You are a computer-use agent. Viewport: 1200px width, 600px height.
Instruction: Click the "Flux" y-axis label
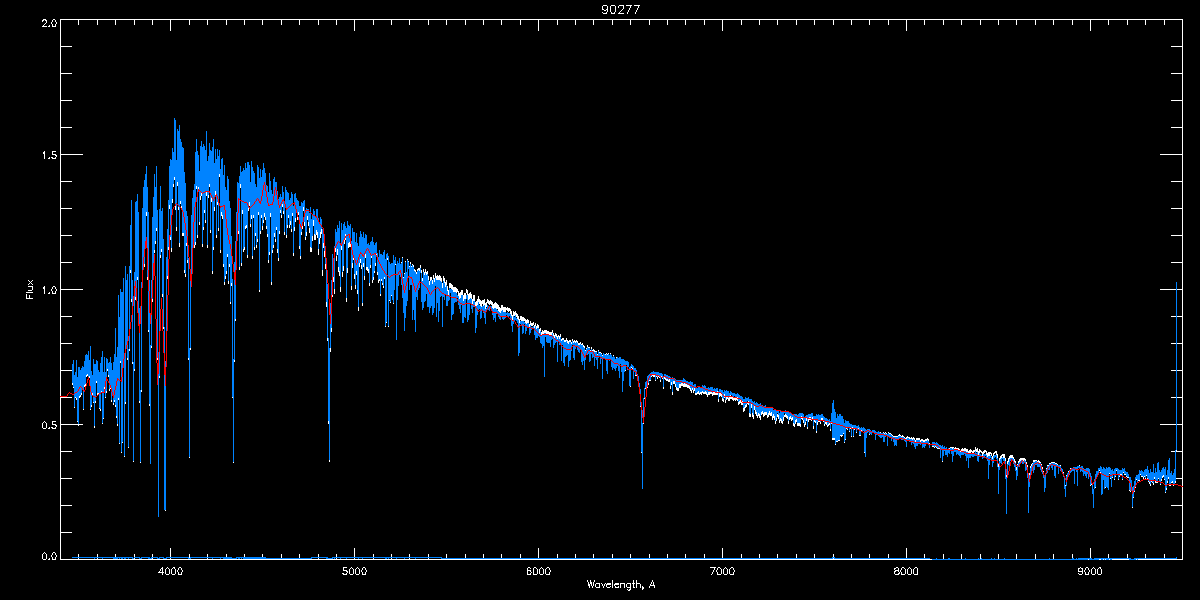(30, 290)
